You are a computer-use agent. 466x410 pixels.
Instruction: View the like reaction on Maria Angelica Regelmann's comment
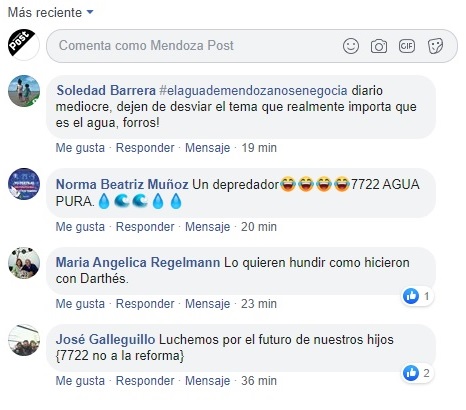(417, 296)
